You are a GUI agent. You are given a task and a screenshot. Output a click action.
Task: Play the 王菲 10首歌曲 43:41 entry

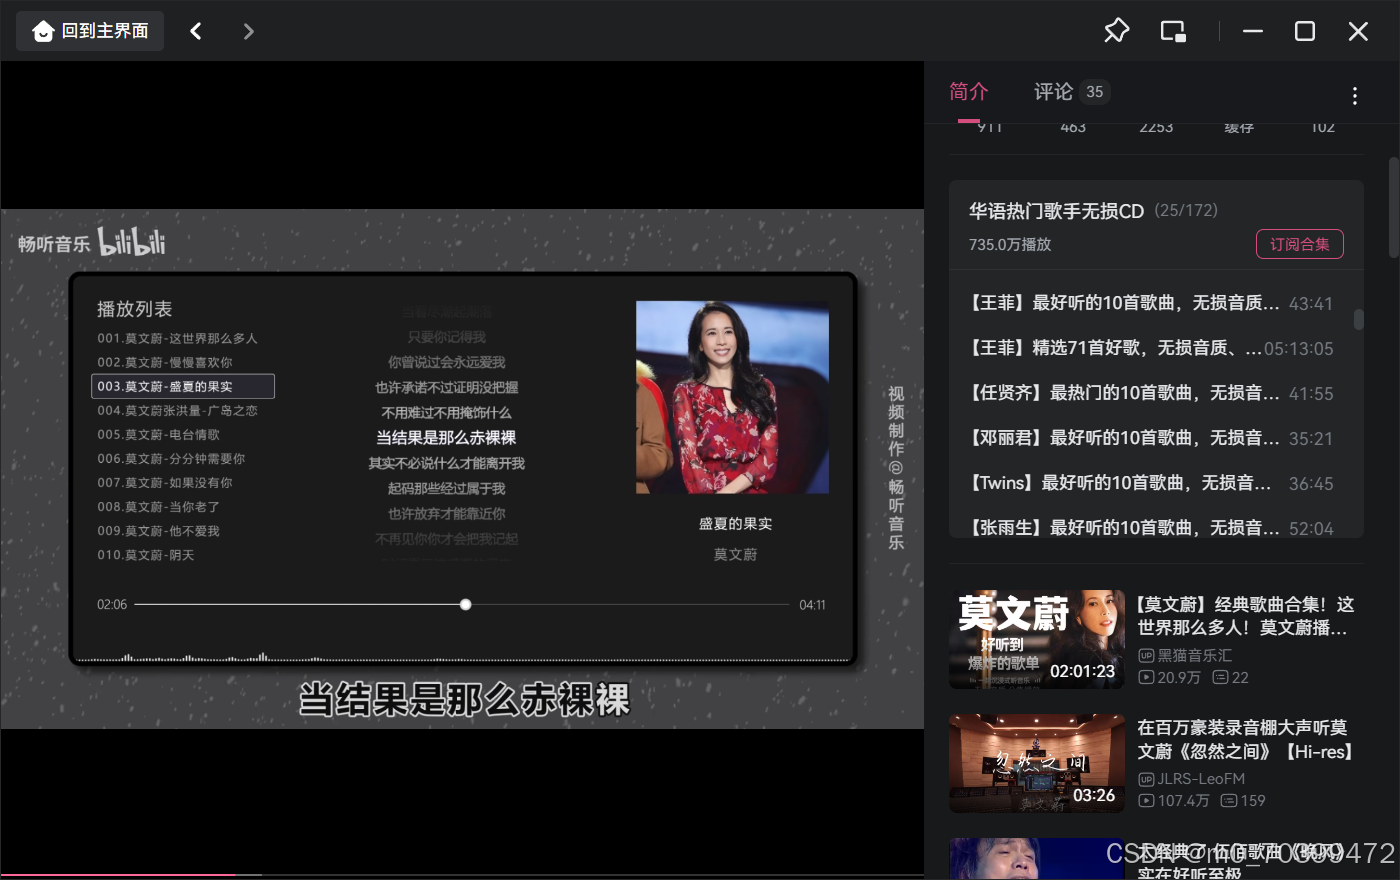coord(1151,303)
